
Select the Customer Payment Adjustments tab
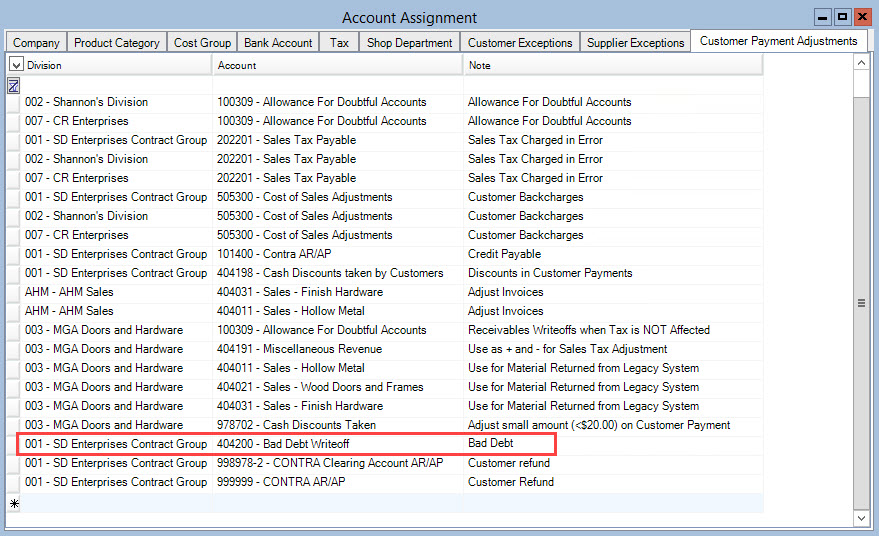click(x=779, y=41)
